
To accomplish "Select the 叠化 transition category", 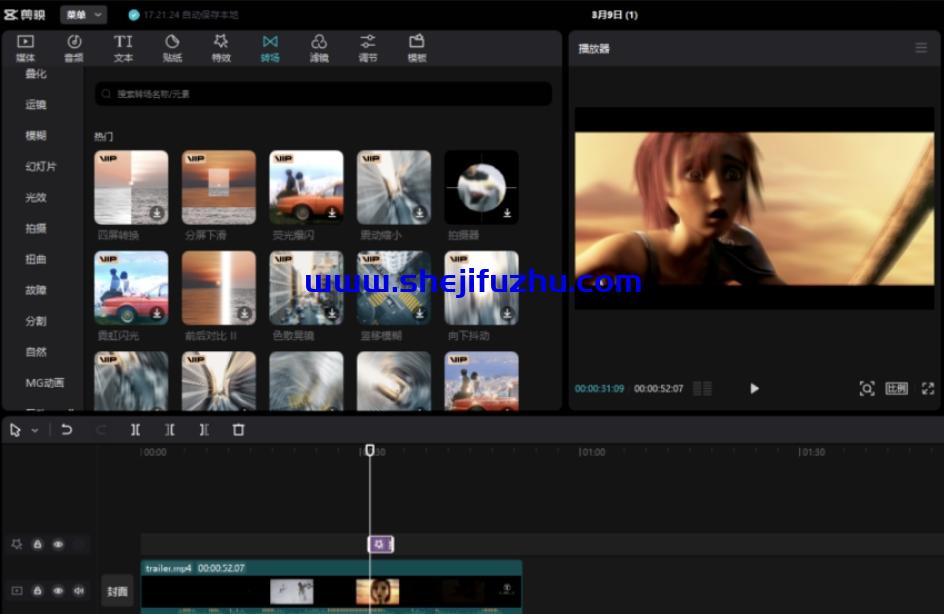I will click(x=36, y=73).
